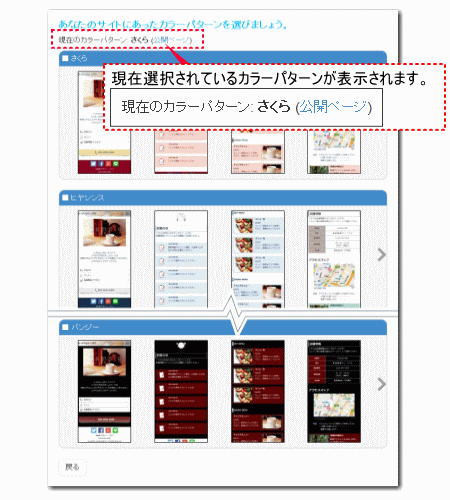Image resolution: width=450 pixels, height=500 pixels.
Task: Select the パンジー pattern header bar
Action: [223, 327]
